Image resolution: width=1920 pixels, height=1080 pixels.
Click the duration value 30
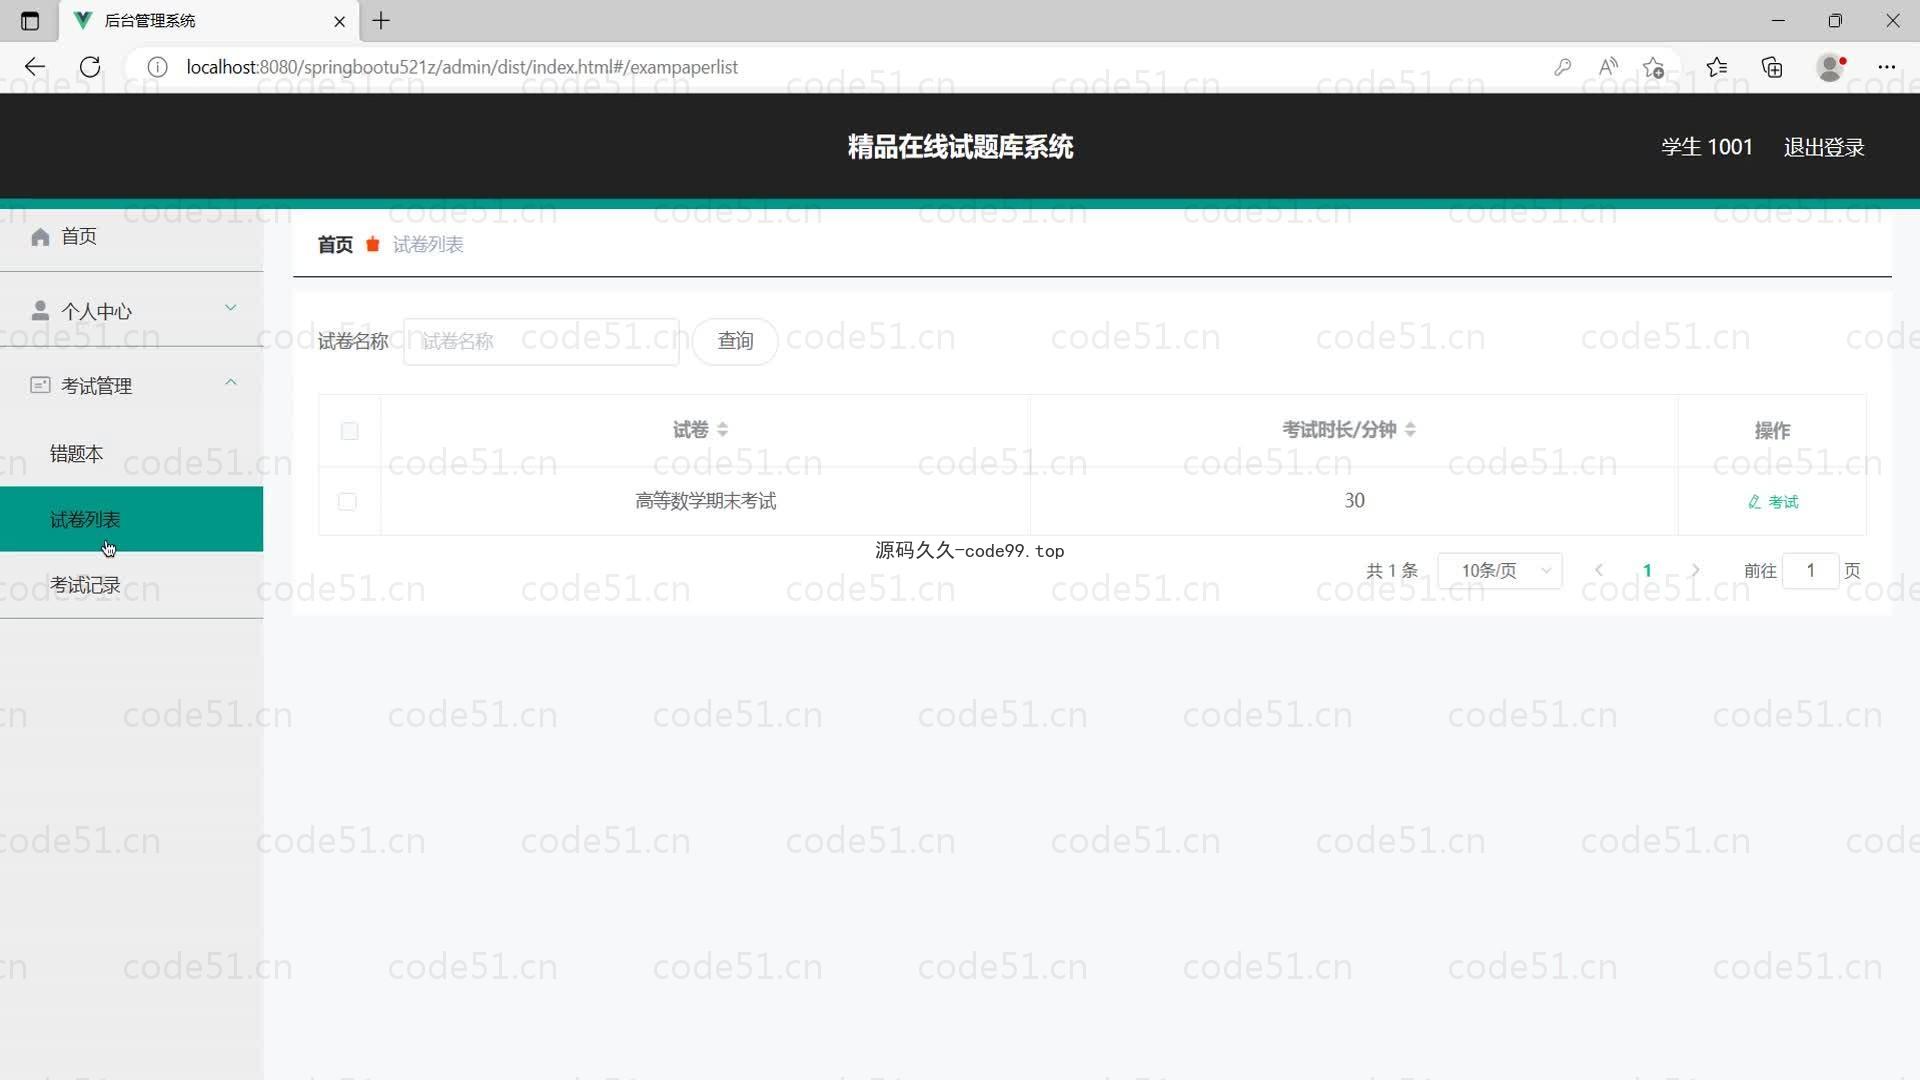(x=1354, y=501)
